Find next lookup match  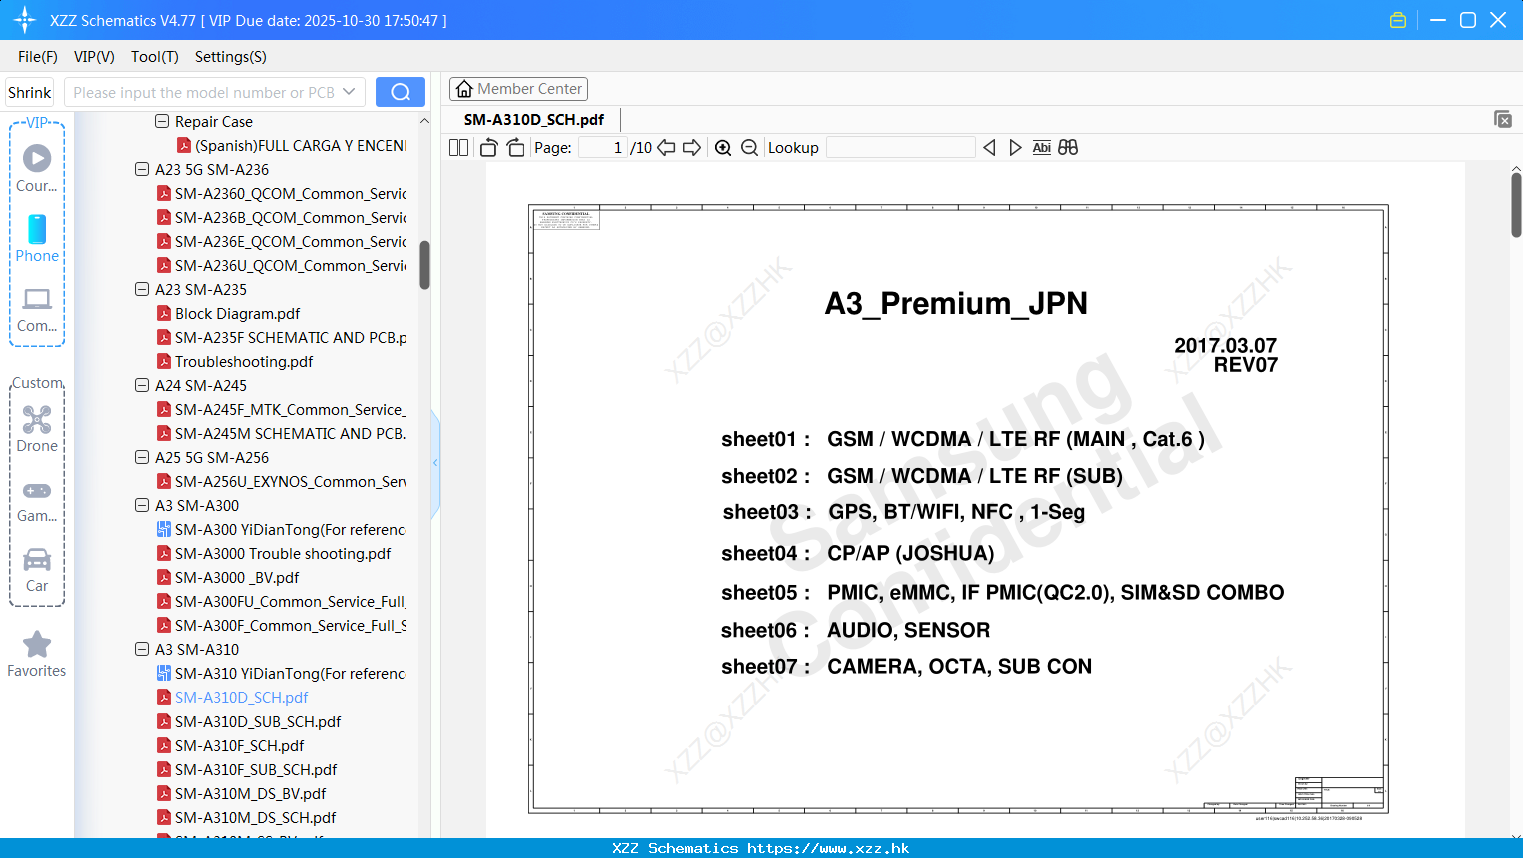click(1015, 148)
